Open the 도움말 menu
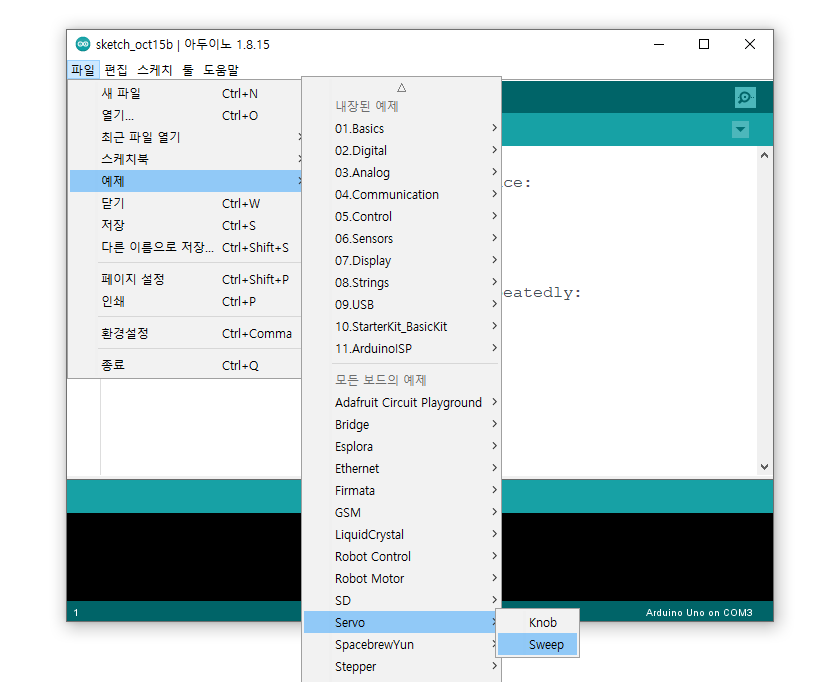This screenshot has height=682, width=815. point(221,70)
